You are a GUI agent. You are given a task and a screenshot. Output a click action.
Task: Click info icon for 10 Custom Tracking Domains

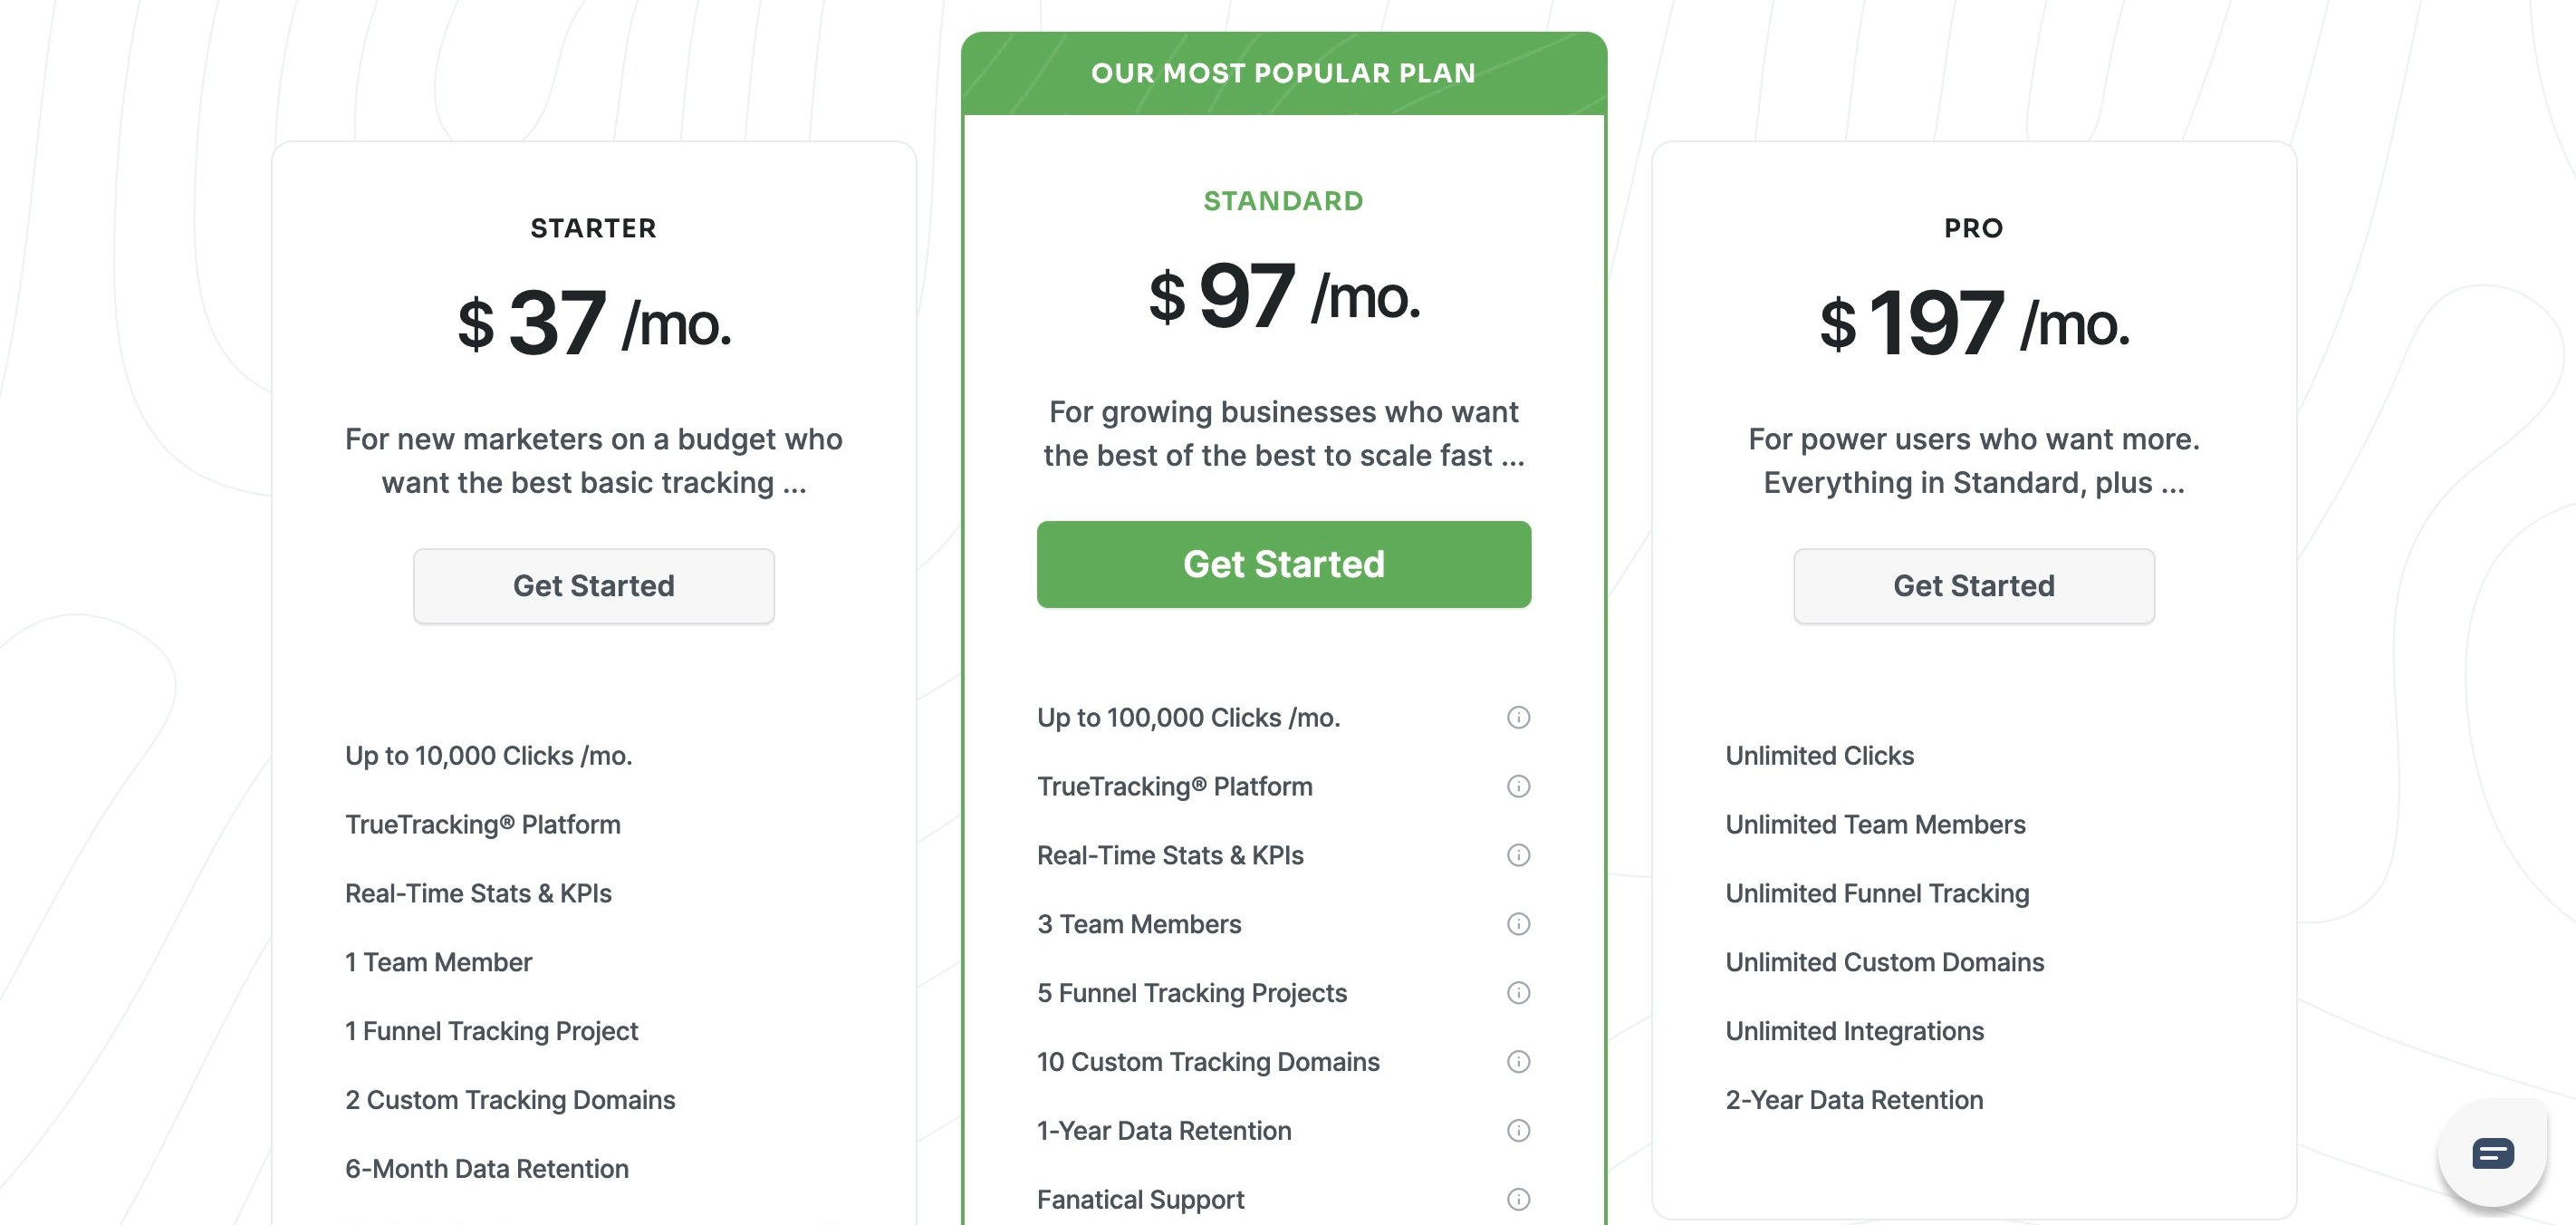(1518, 1062)
